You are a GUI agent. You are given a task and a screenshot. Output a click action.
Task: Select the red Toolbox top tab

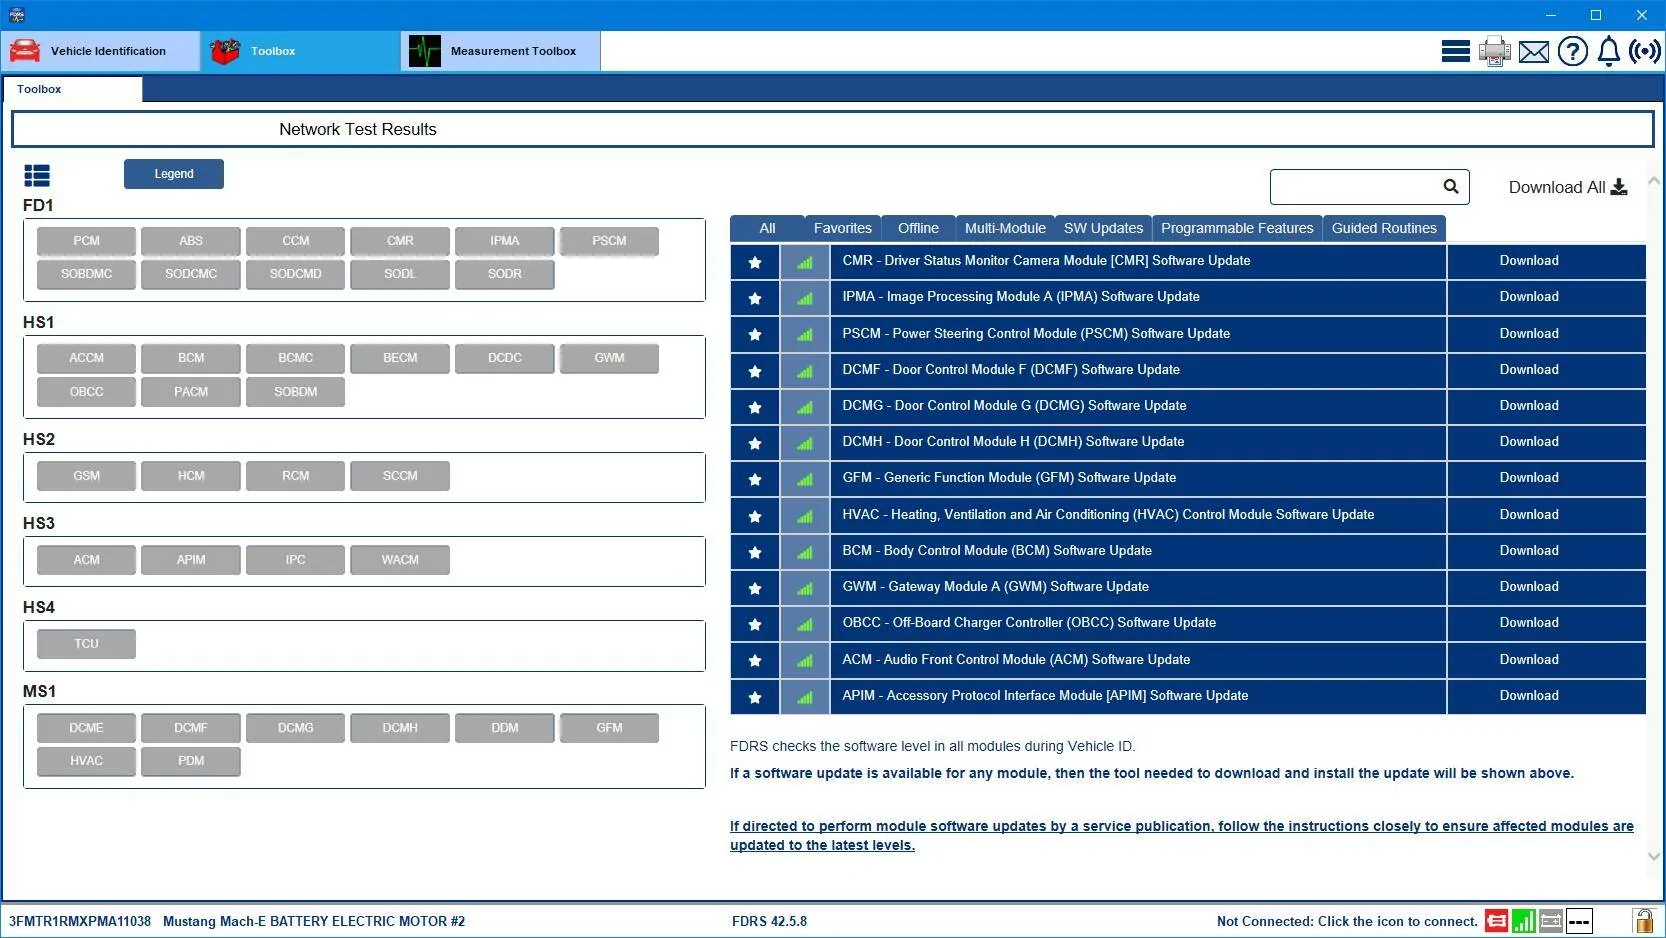[x=300, y=51]
